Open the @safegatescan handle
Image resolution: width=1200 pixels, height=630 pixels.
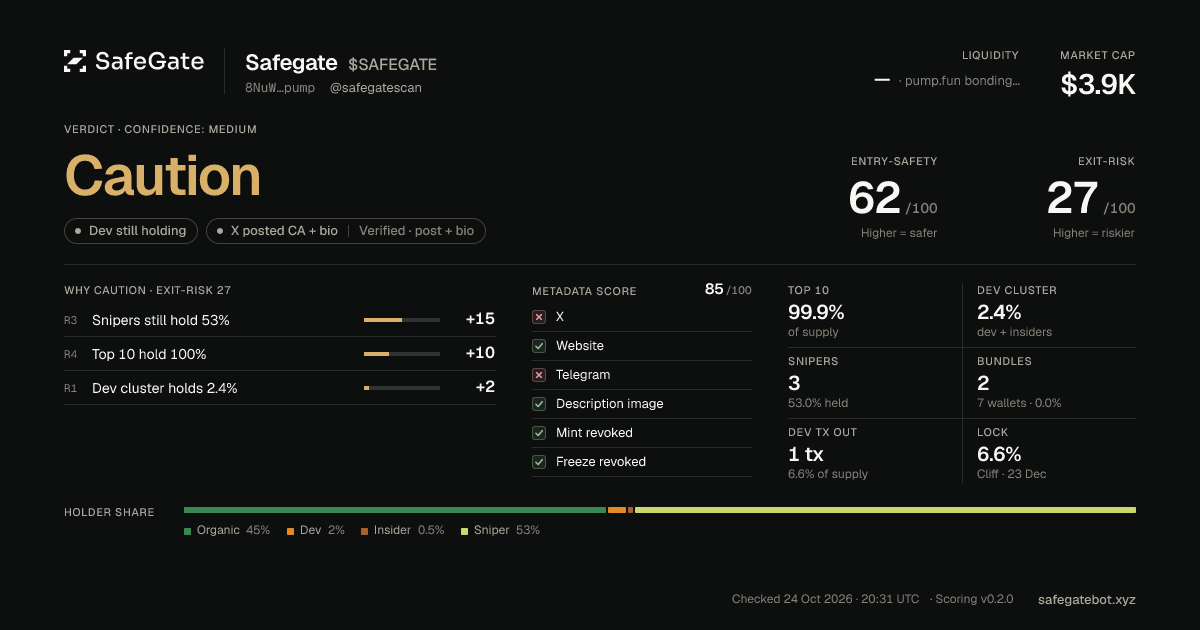coord(375,88)
